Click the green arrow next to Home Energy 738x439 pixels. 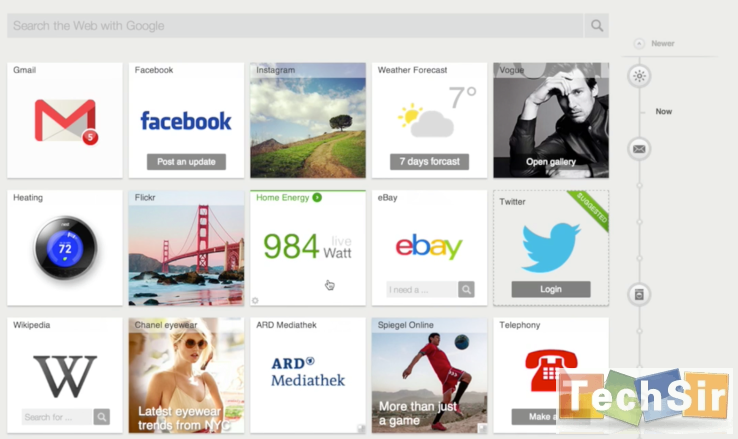(317, 198)
